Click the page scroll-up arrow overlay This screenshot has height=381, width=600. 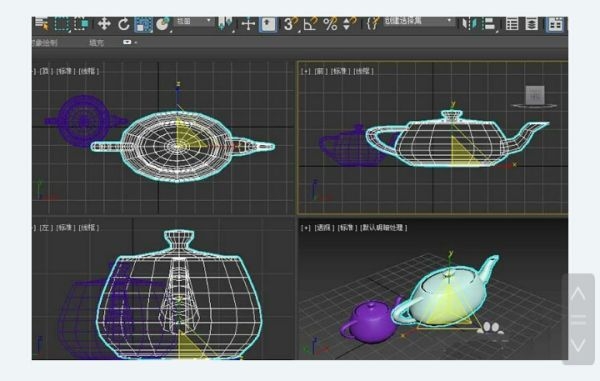pos(578,294)
